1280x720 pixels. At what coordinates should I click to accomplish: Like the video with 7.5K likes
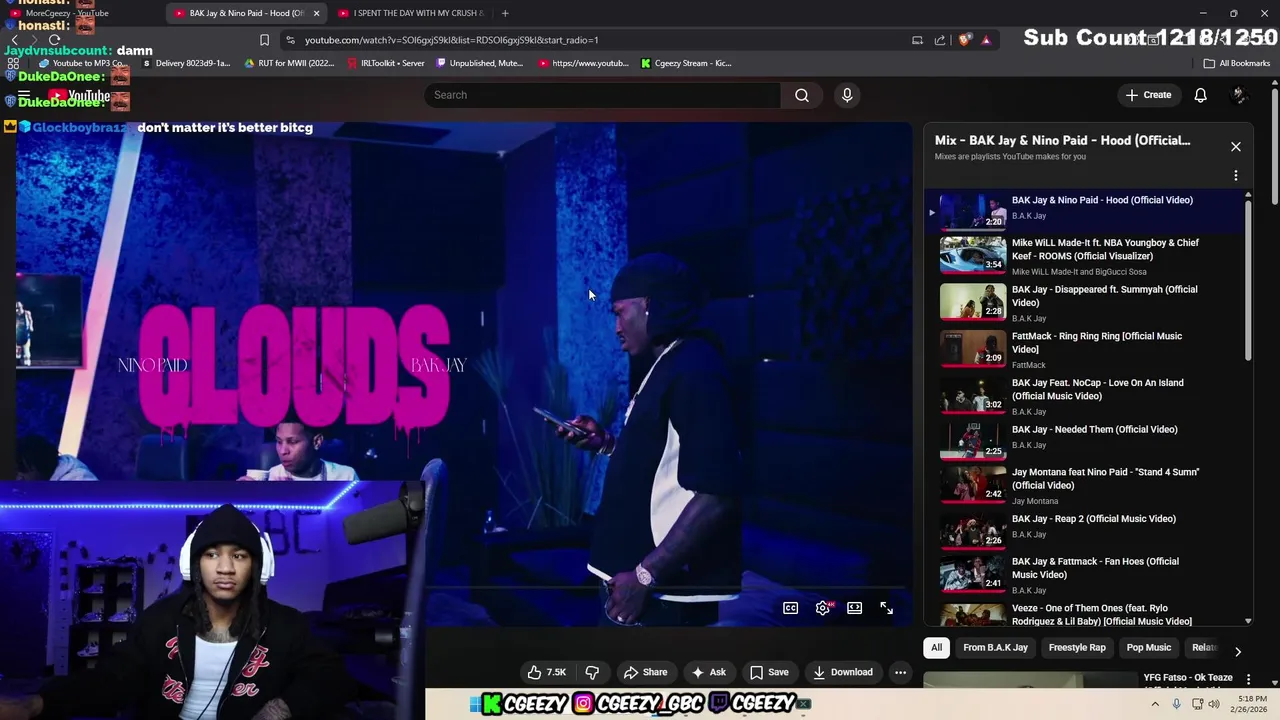(x=546, y=672)
